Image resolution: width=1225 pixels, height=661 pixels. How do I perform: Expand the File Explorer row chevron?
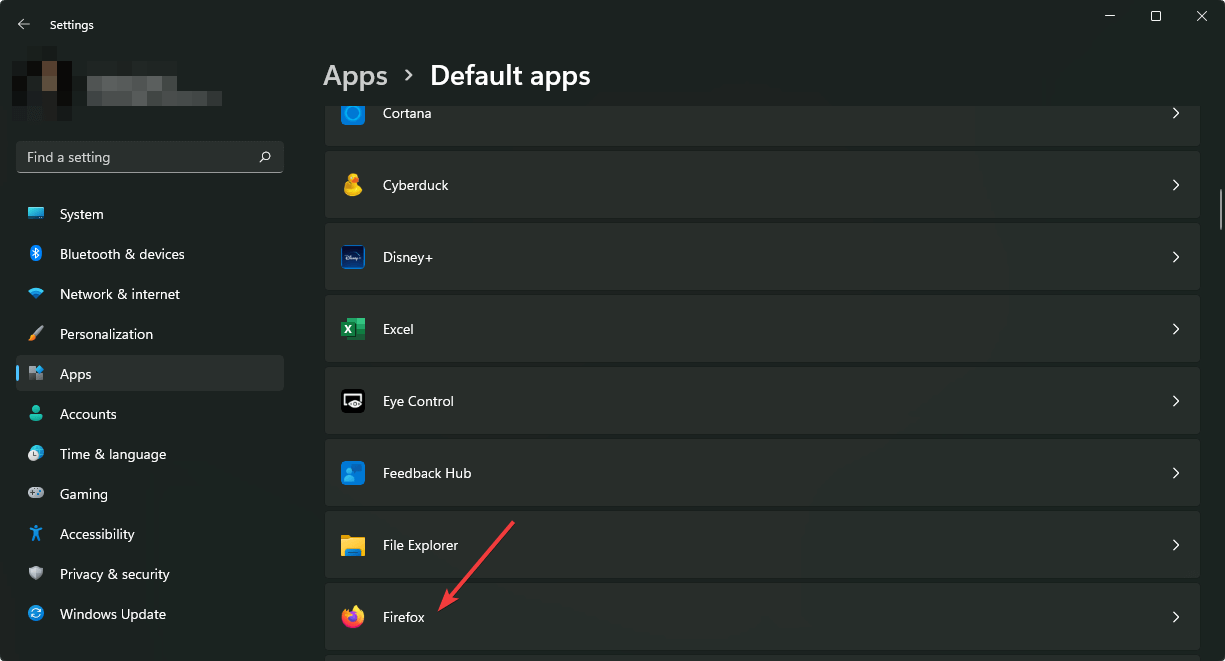pyautogui.click(x=1176, y=545)
